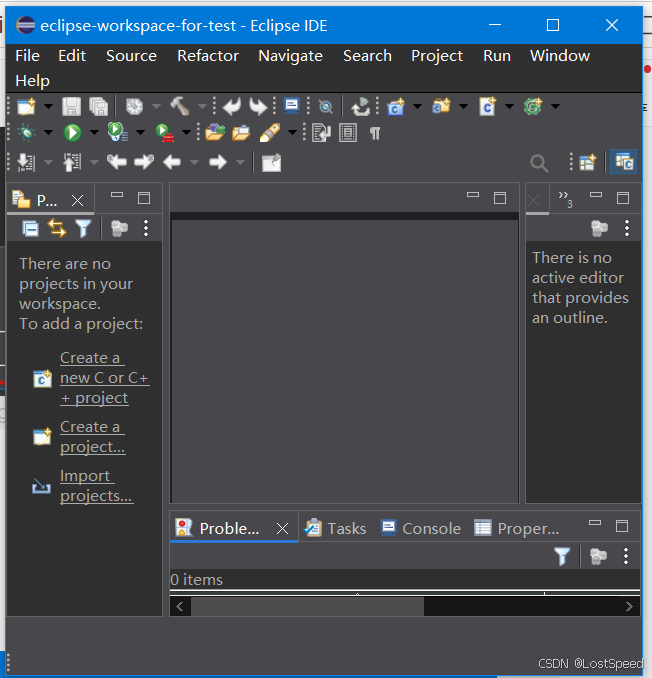652x678 pixels.
Task: Click Undo curved left arrow icon
Action: coord(232,106)
